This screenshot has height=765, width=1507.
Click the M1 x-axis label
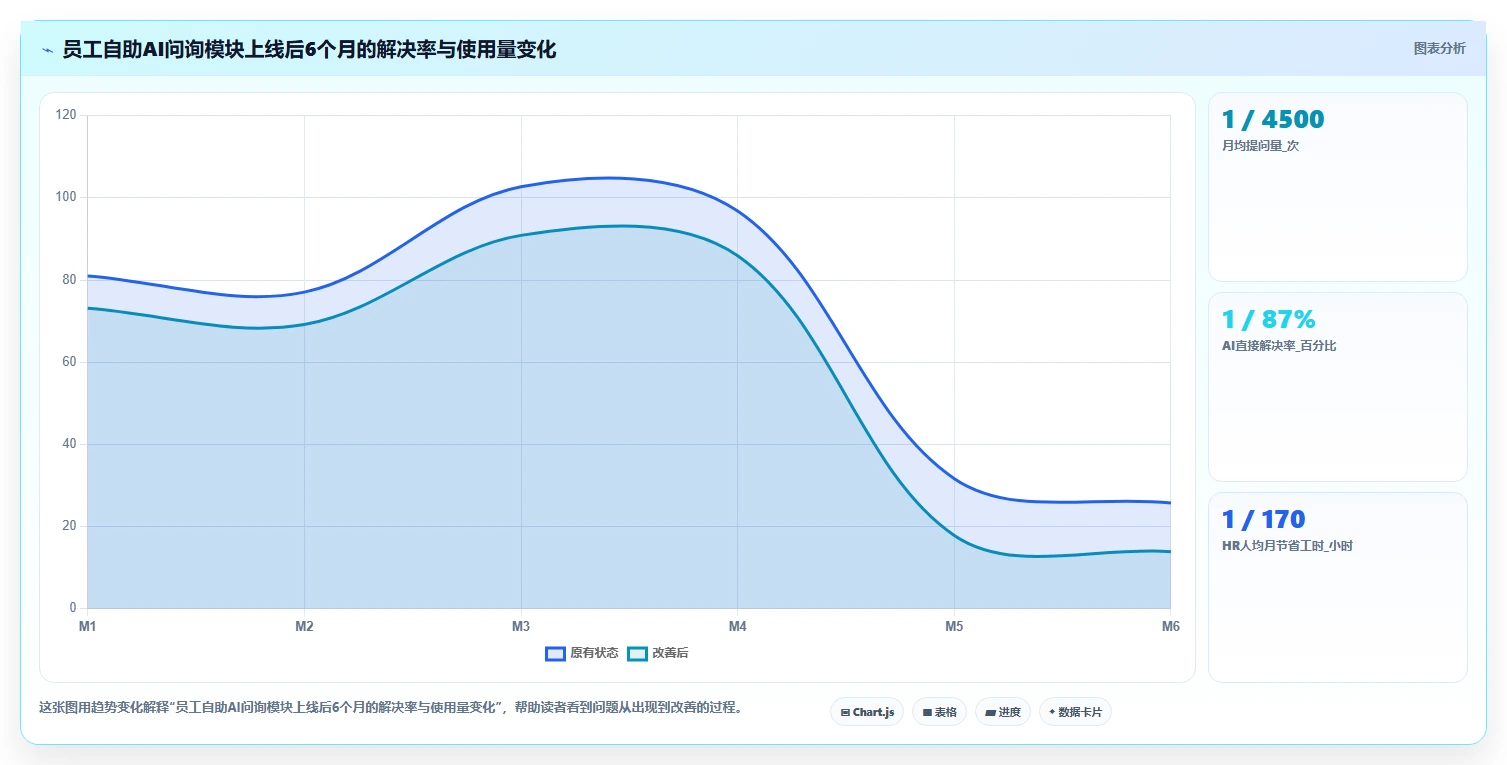click(x=87, y=626)
